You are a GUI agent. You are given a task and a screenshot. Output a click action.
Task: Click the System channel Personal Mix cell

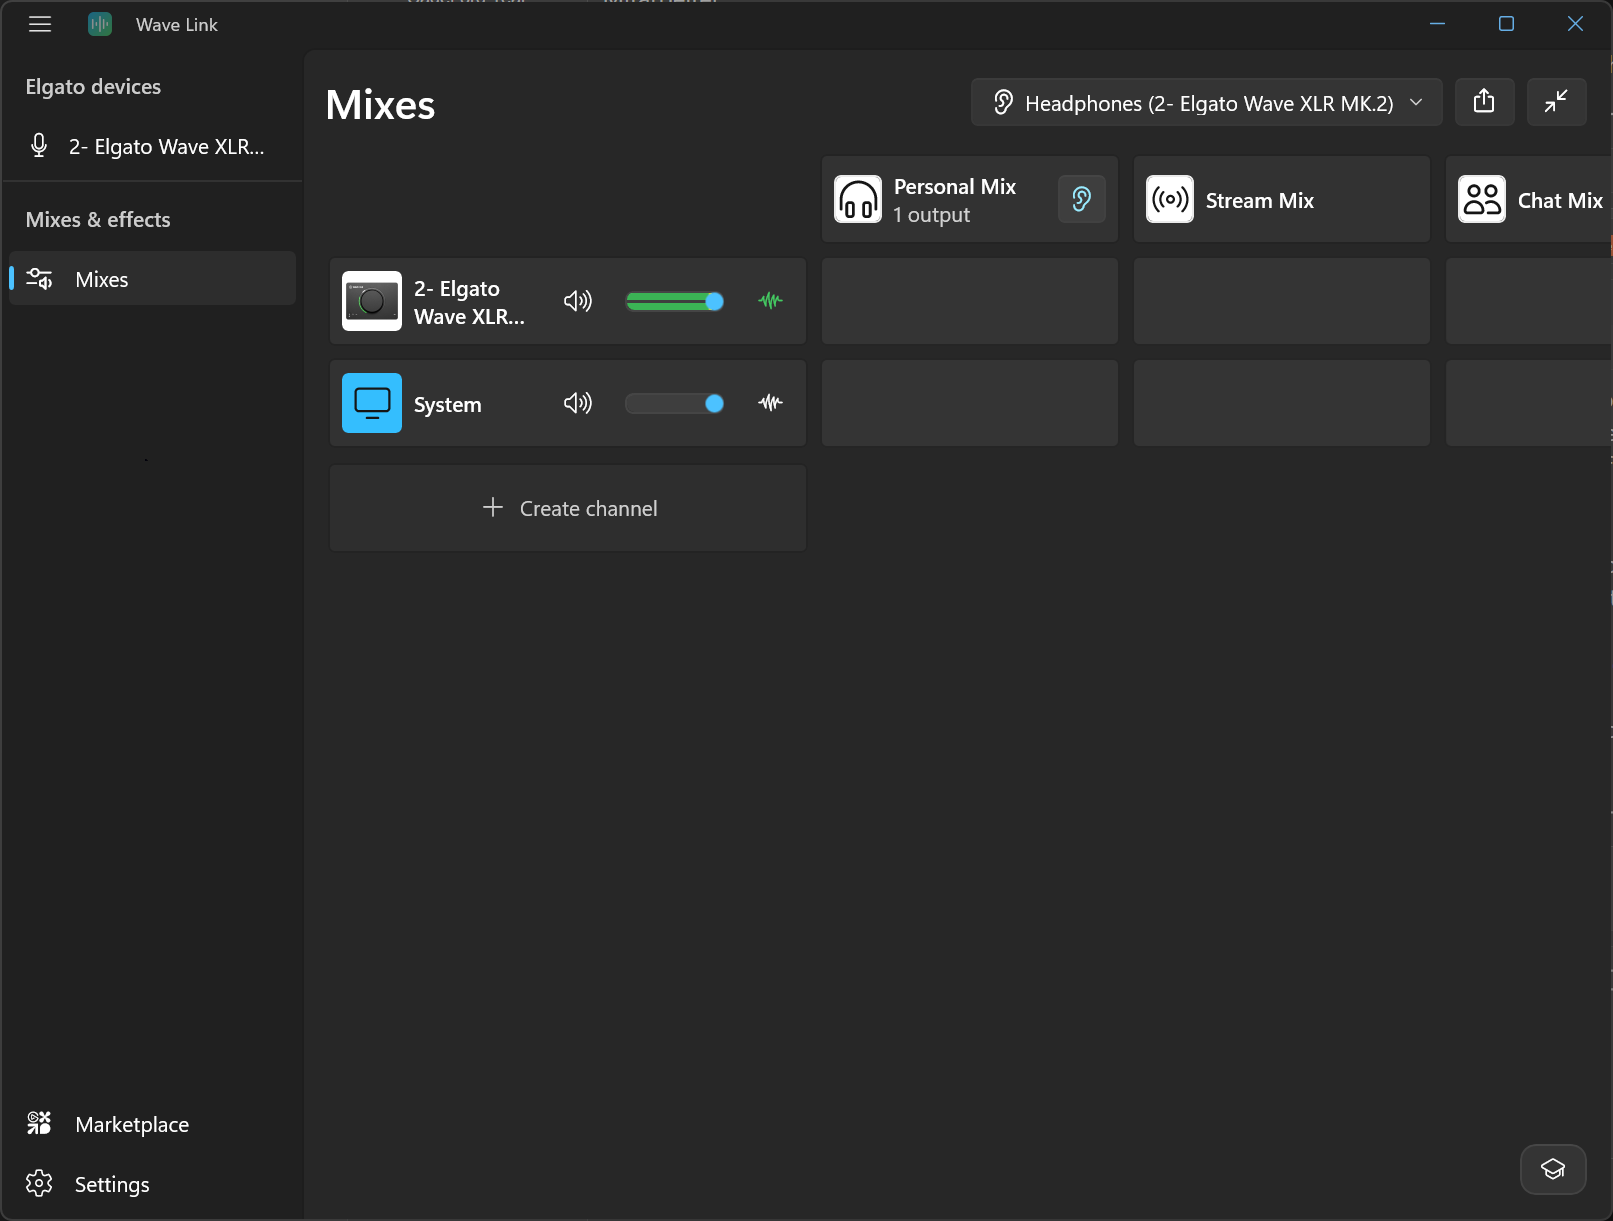pyautogui.click(x=970, y=403)
